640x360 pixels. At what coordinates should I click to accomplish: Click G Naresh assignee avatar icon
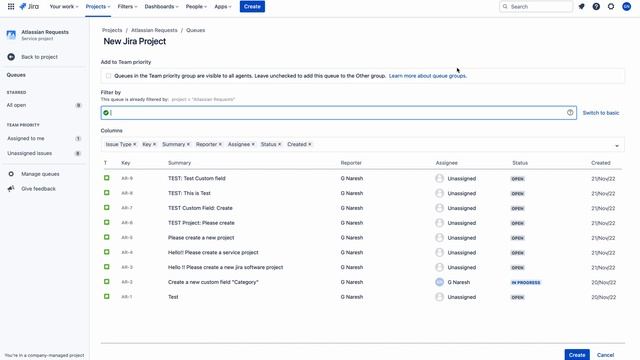click(439, 282)
